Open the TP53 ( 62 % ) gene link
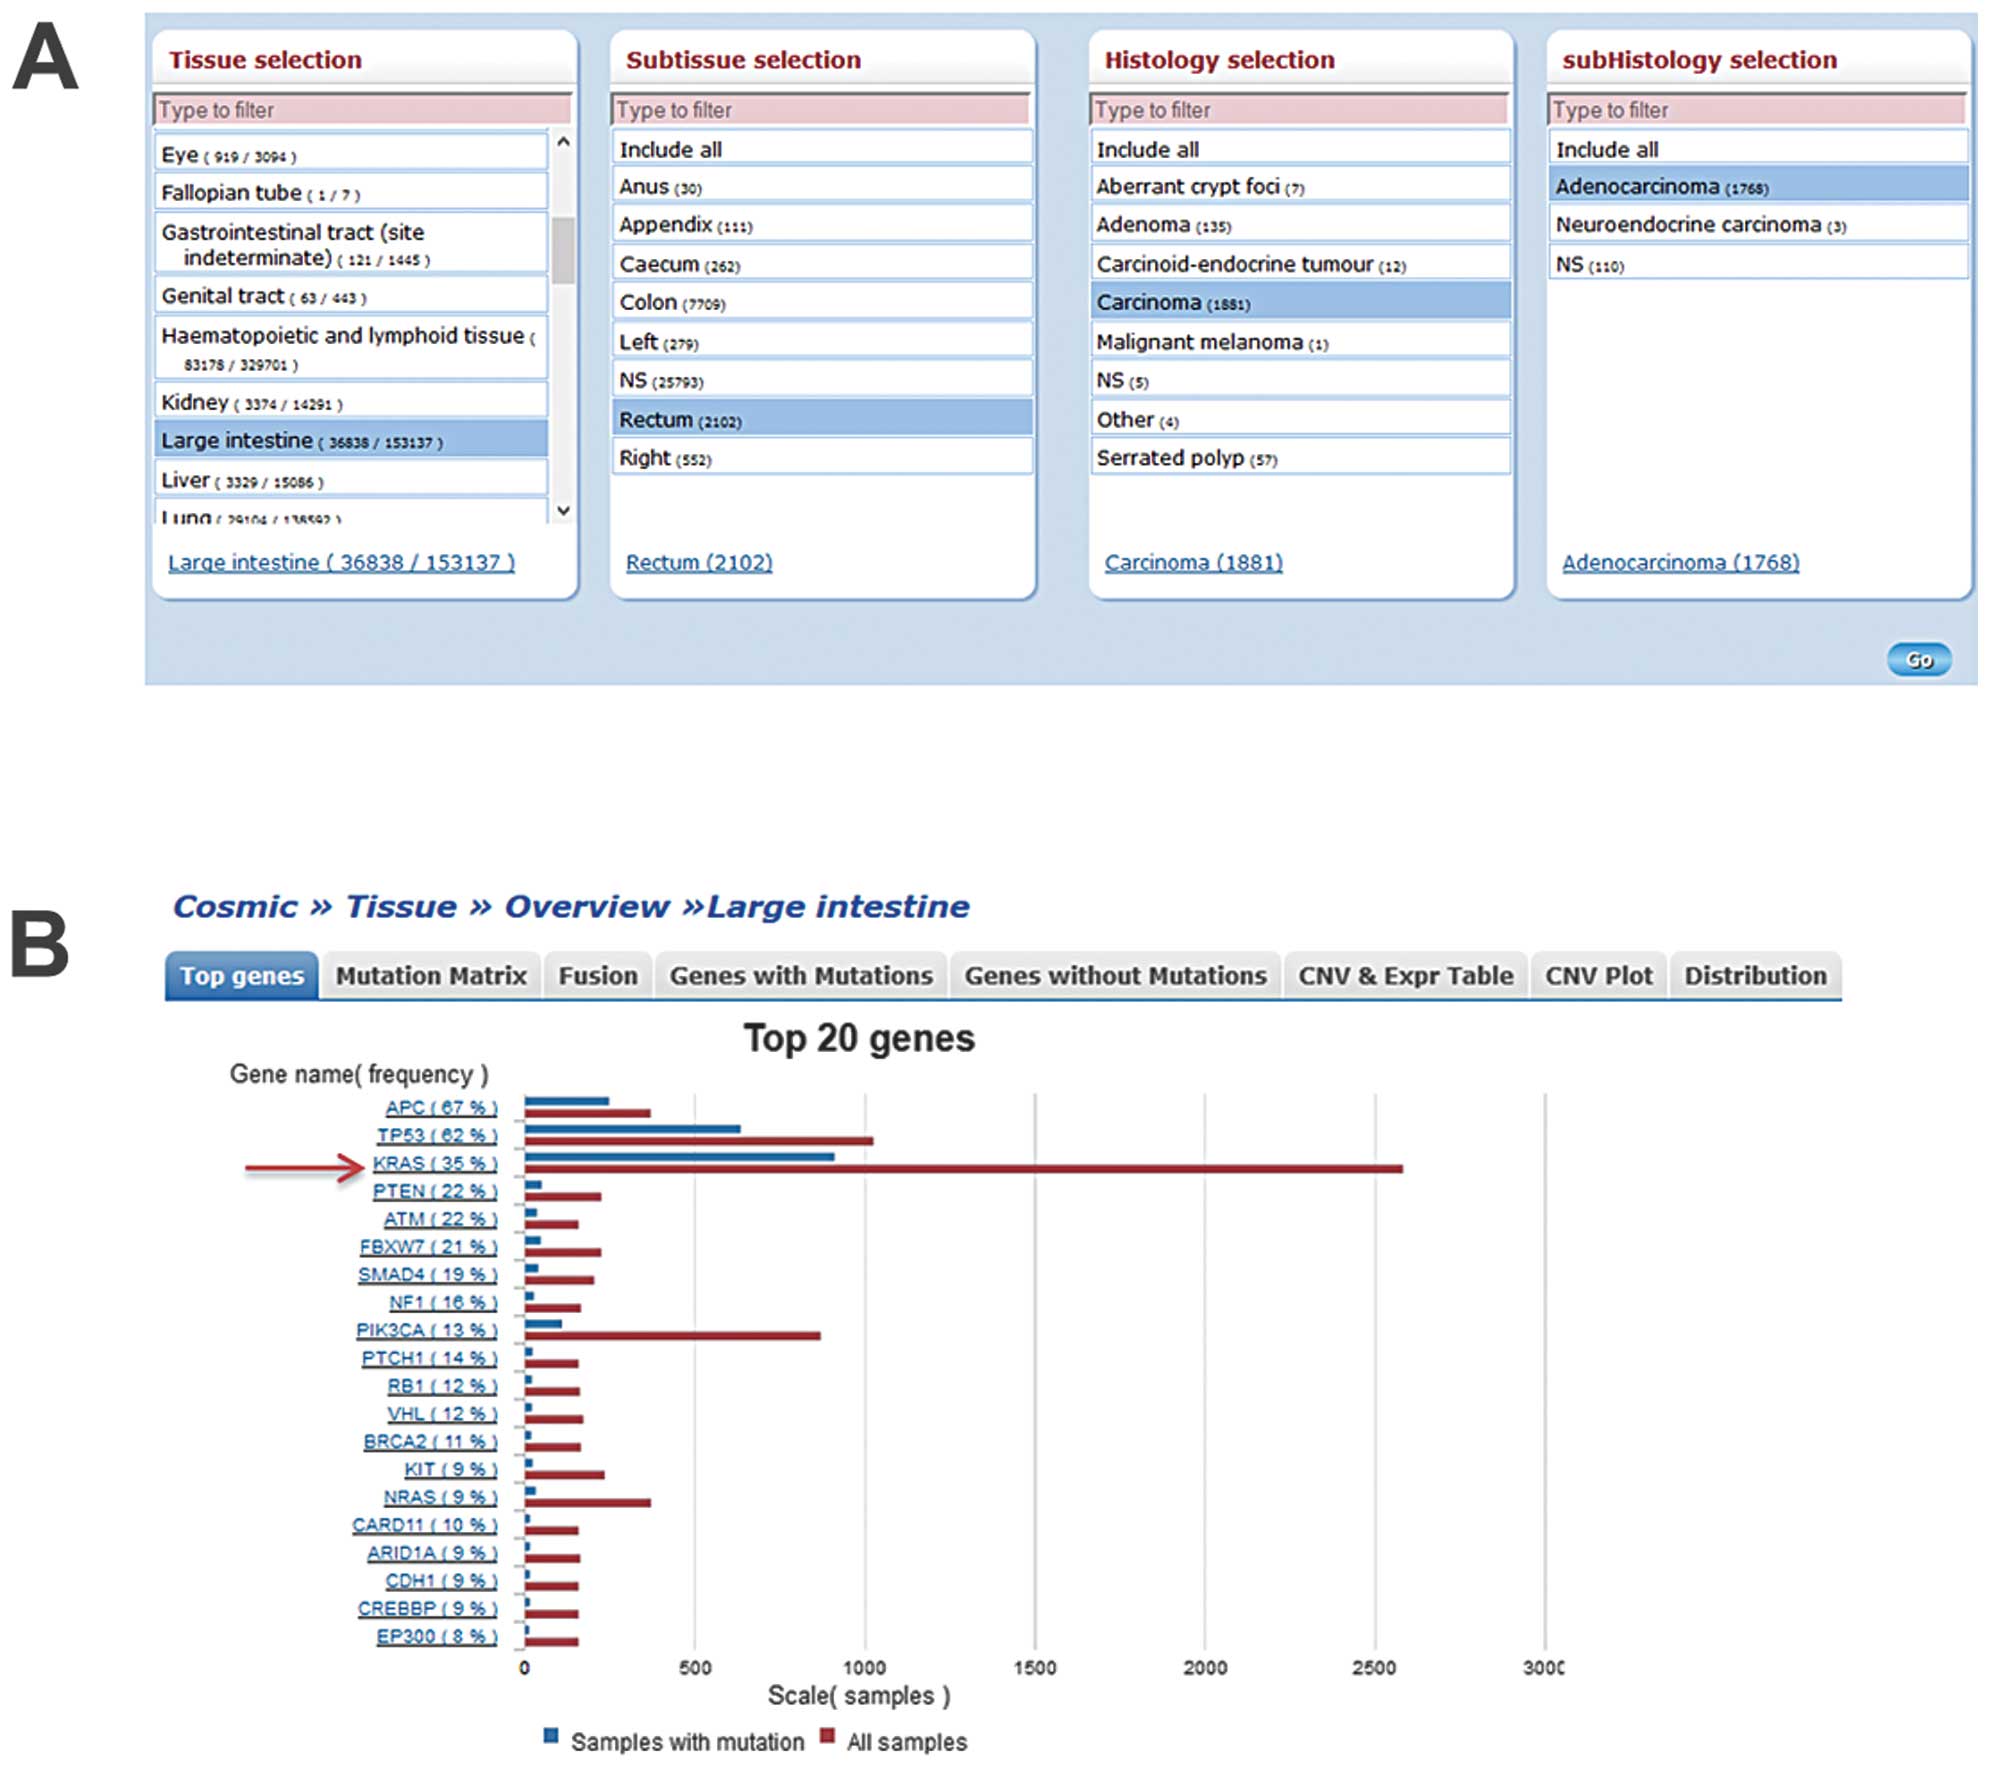Viewport: 1990px width, 1768px height. (x=436, y=1135)
